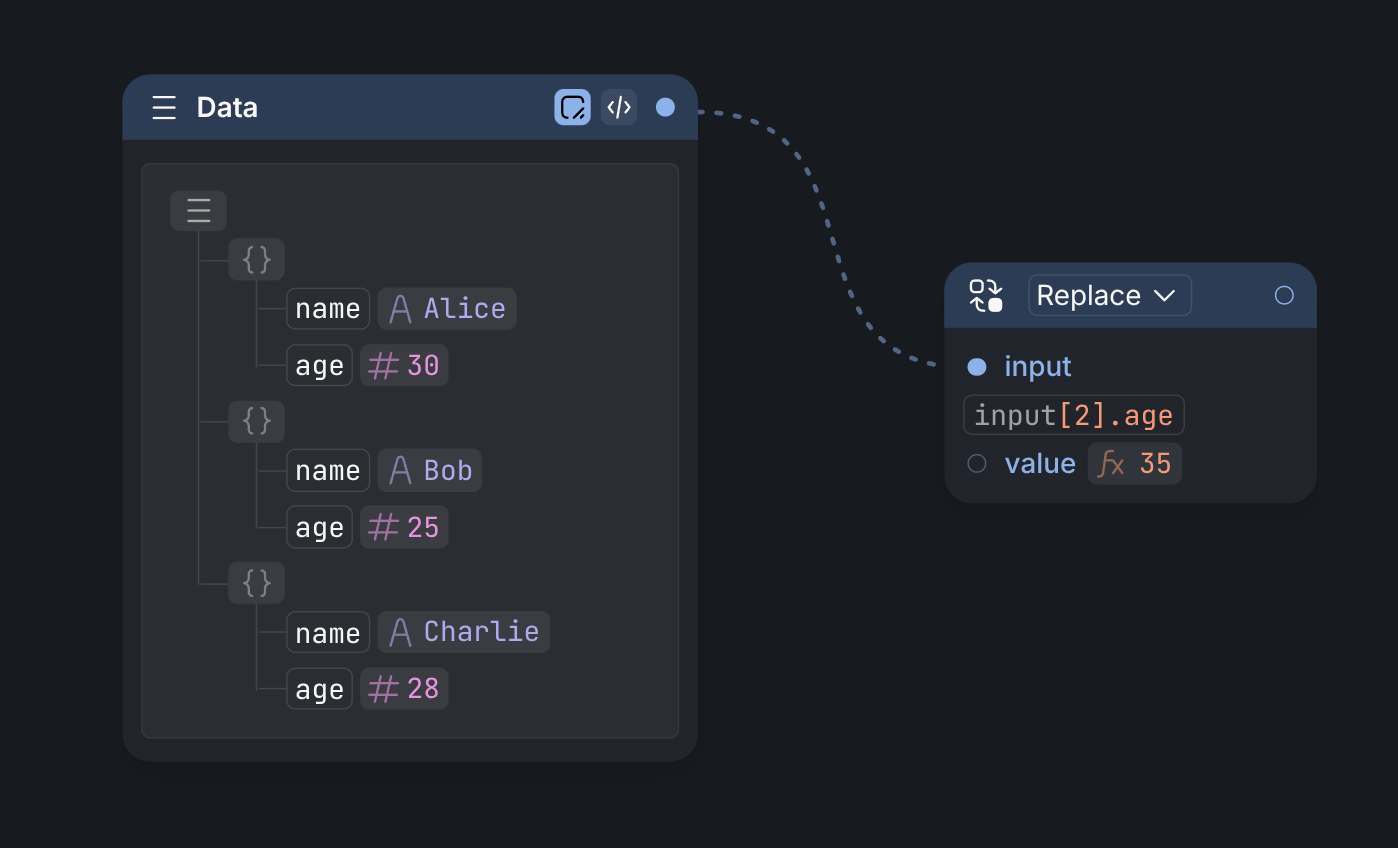Click the age key above Charlie's object
Screen dimensions: 1398x848
(319, 528)
